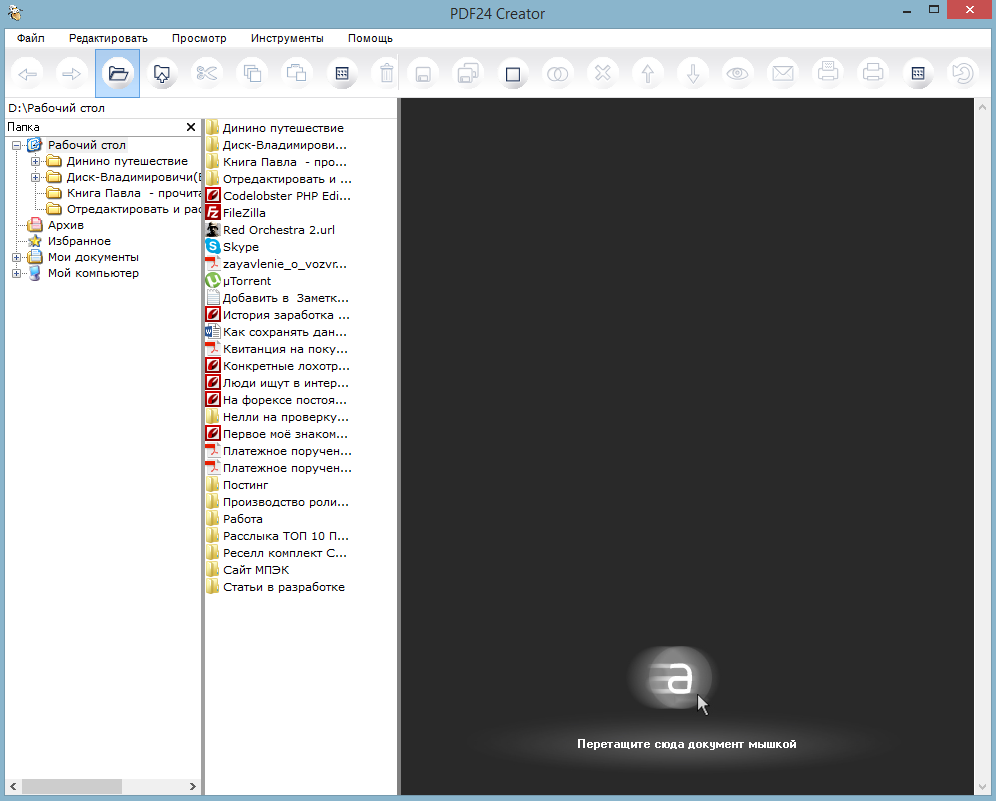Toggle the open folder explorer icon
The width and height of the screenshot is (996, 801).
tap(118, 74)
